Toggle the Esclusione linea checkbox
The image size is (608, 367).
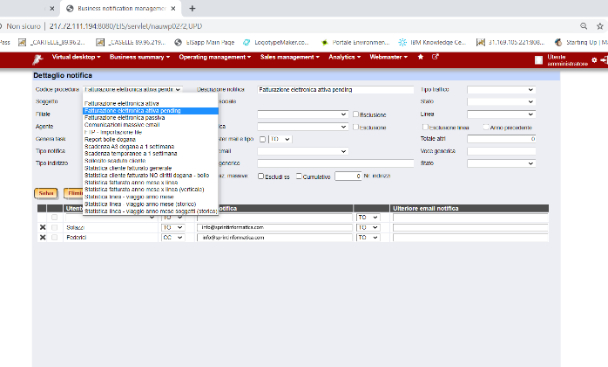click(425, 127)
